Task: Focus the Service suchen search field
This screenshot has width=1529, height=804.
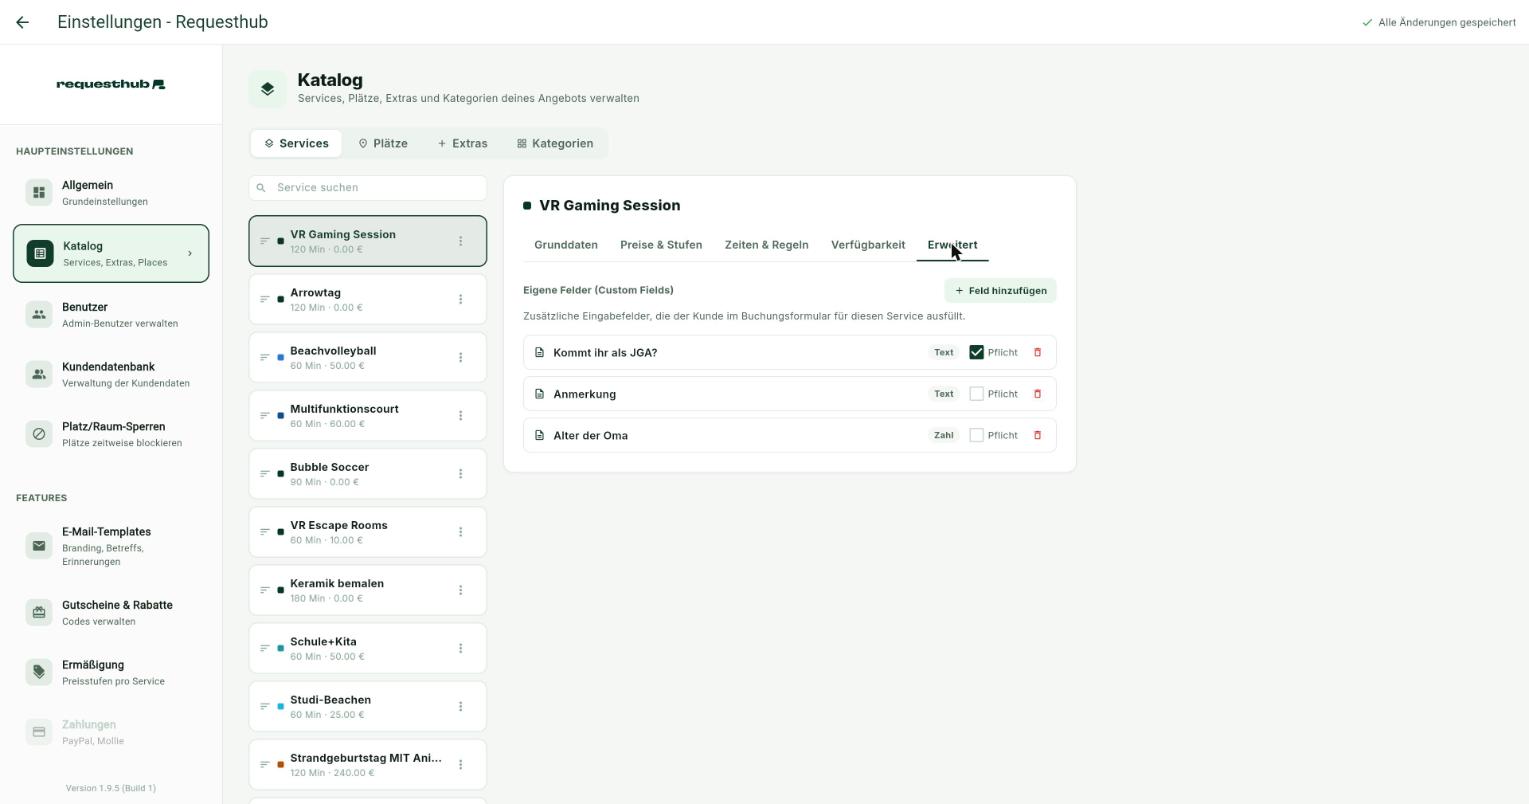Action: point(368,187)
